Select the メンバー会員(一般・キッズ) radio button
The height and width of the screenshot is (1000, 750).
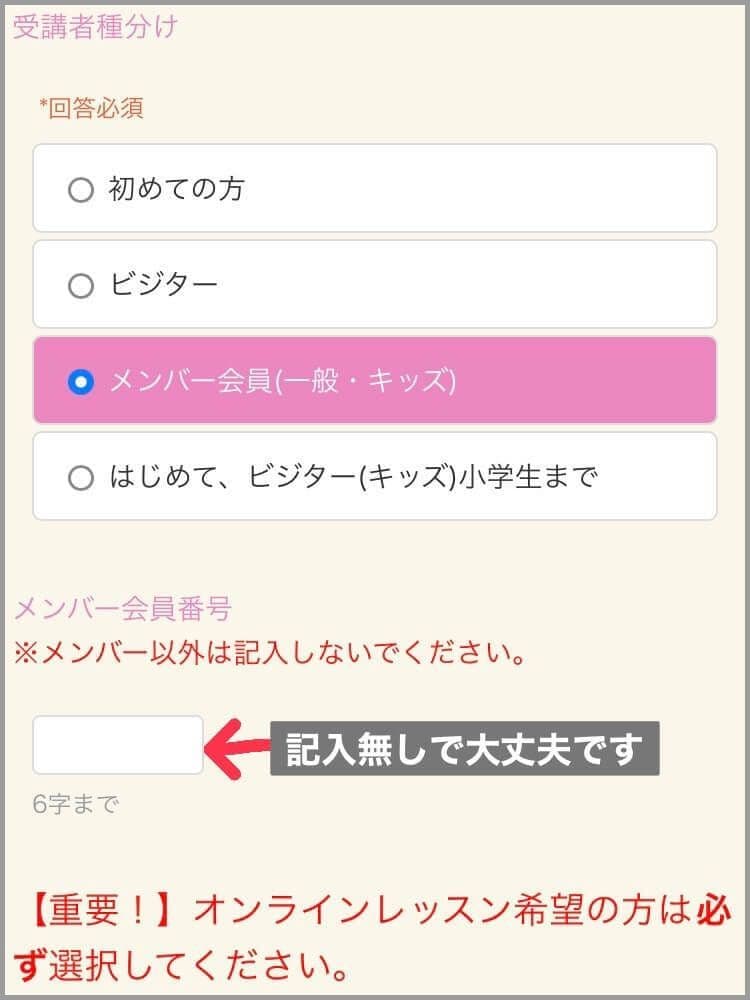pos(81,382)
